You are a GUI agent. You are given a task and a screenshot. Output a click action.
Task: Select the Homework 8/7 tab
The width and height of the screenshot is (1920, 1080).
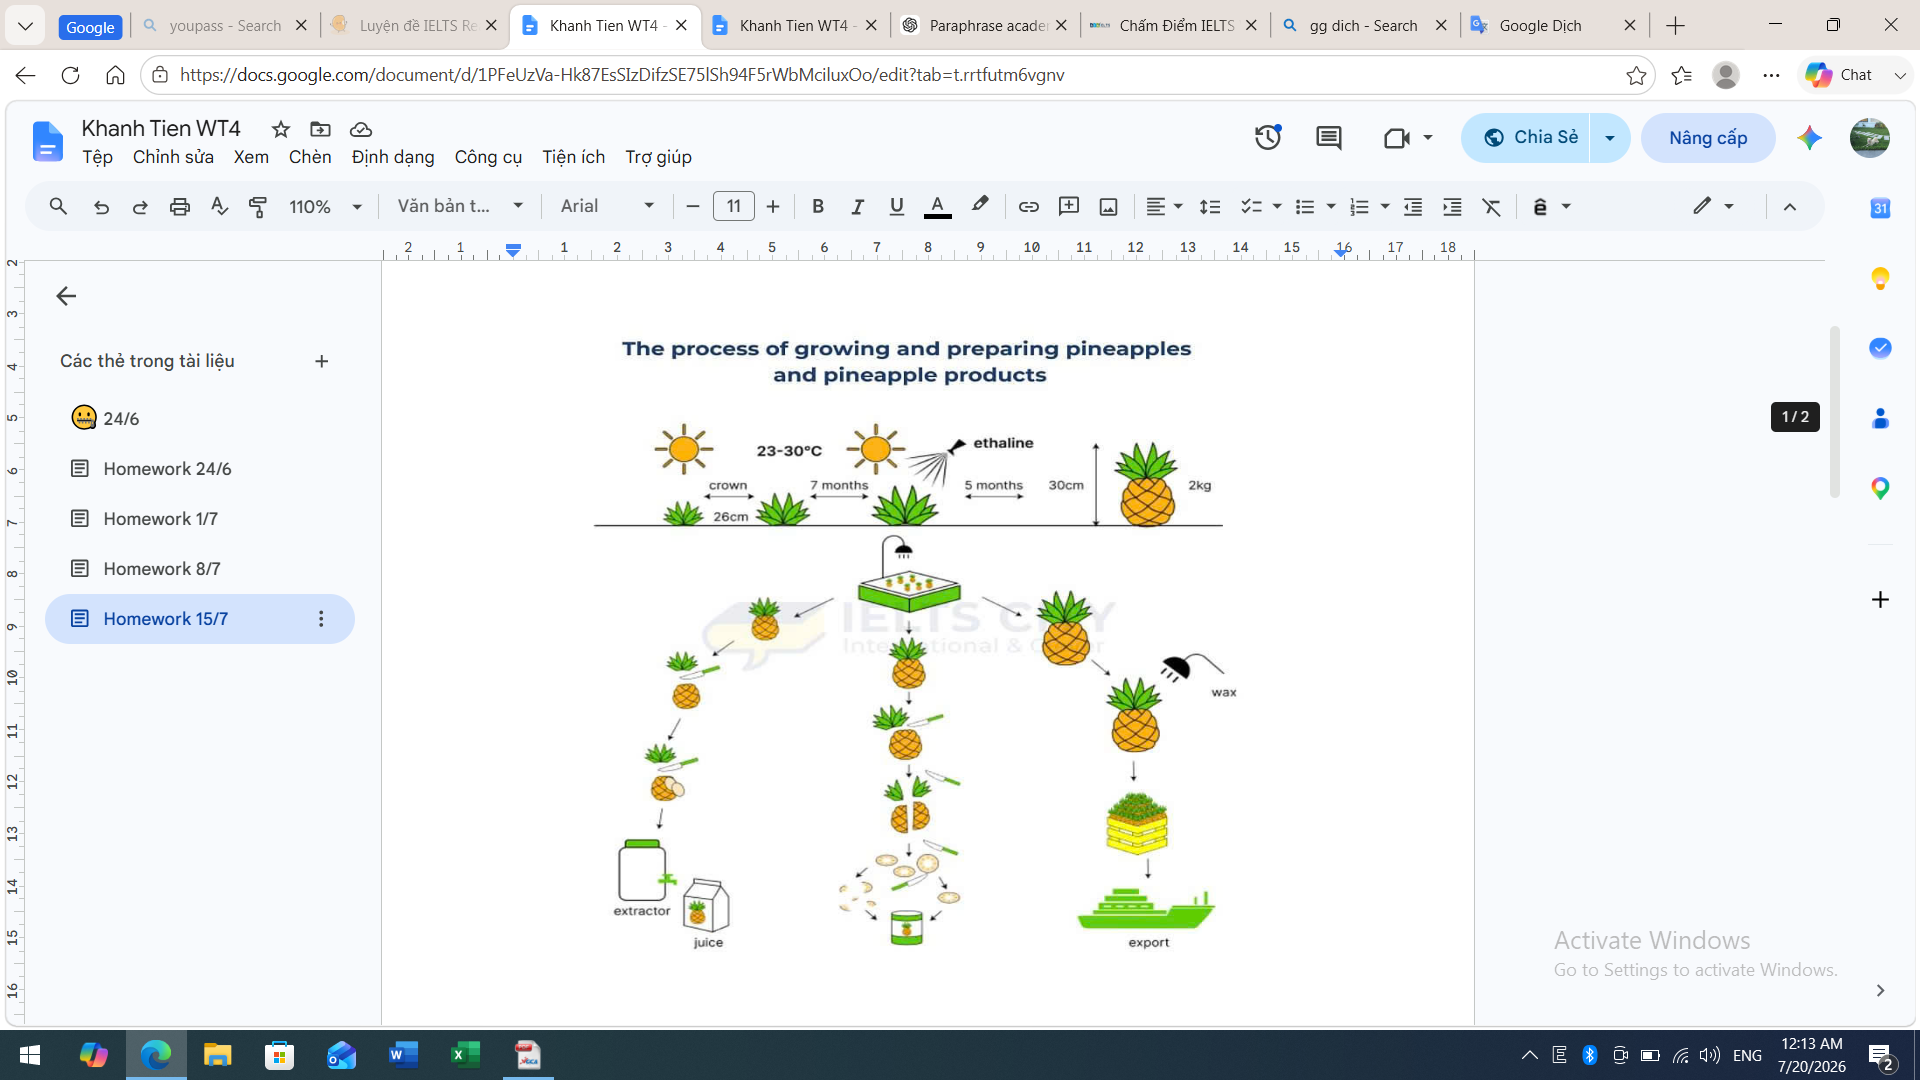coord(200,569)
